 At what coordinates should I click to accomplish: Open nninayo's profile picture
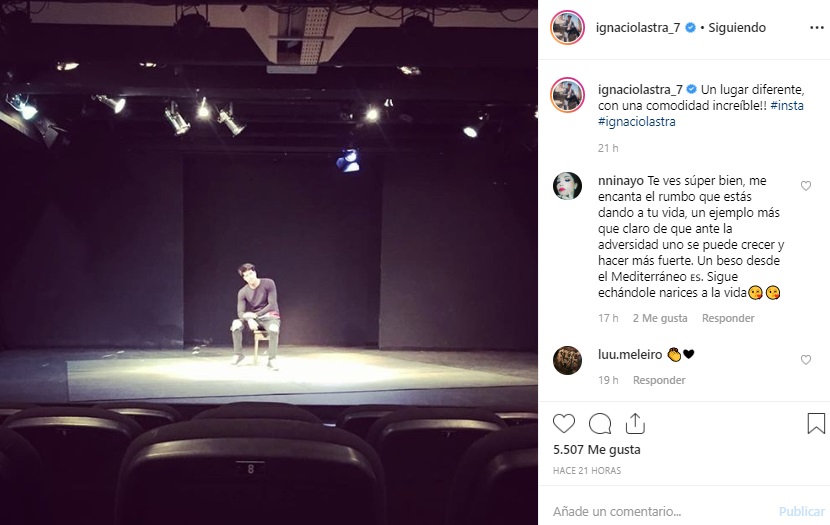point(567,186)
